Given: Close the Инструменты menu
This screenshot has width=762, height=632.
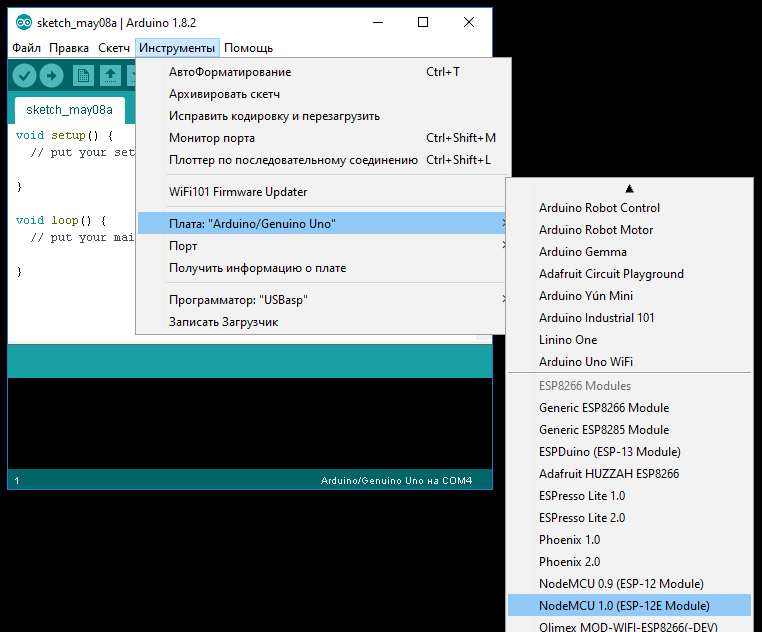Looking at the screenshot, I should [x=177, y=48].
